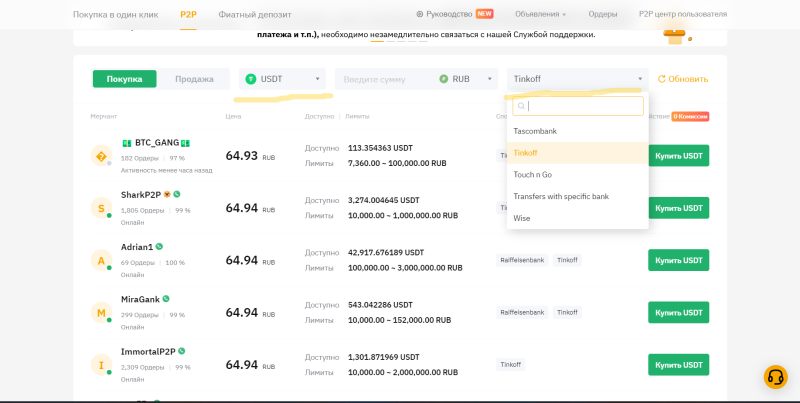Switch to the Продажа sell toggle
Viewport: 800px width, 403px height.
click(x=194, y=79)
